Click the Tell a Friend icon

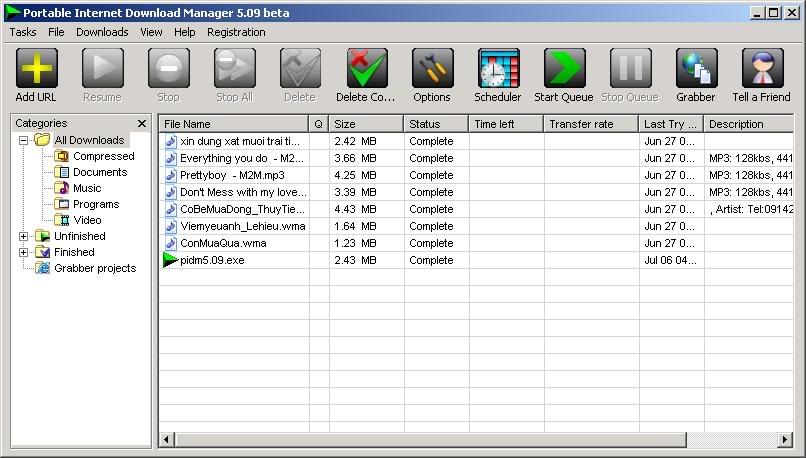pyautogui.click(x=762, y=68)
